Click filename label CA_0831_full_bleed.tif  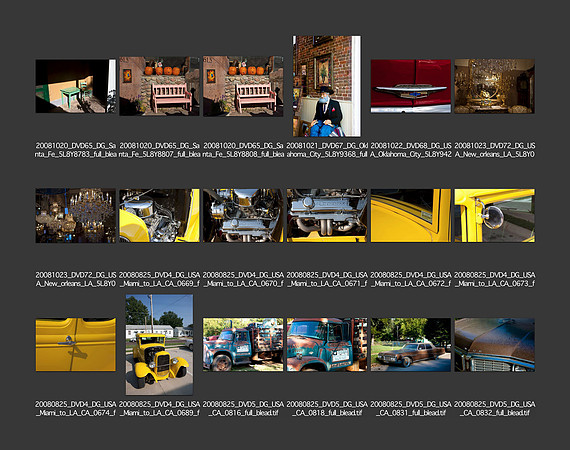tap(411, 408)
